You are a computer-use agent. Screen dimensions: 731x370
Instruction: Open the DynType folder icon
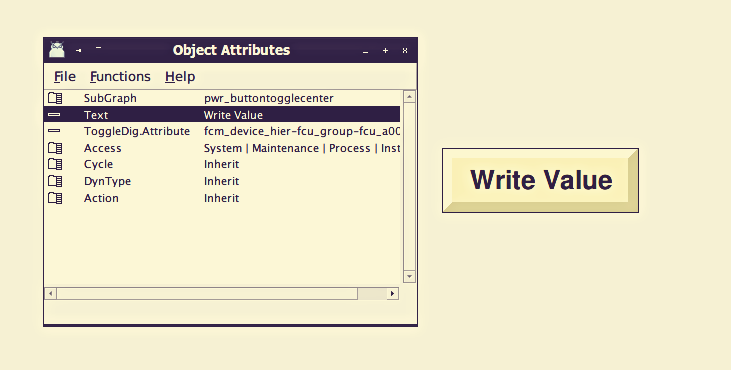[55, 181]
